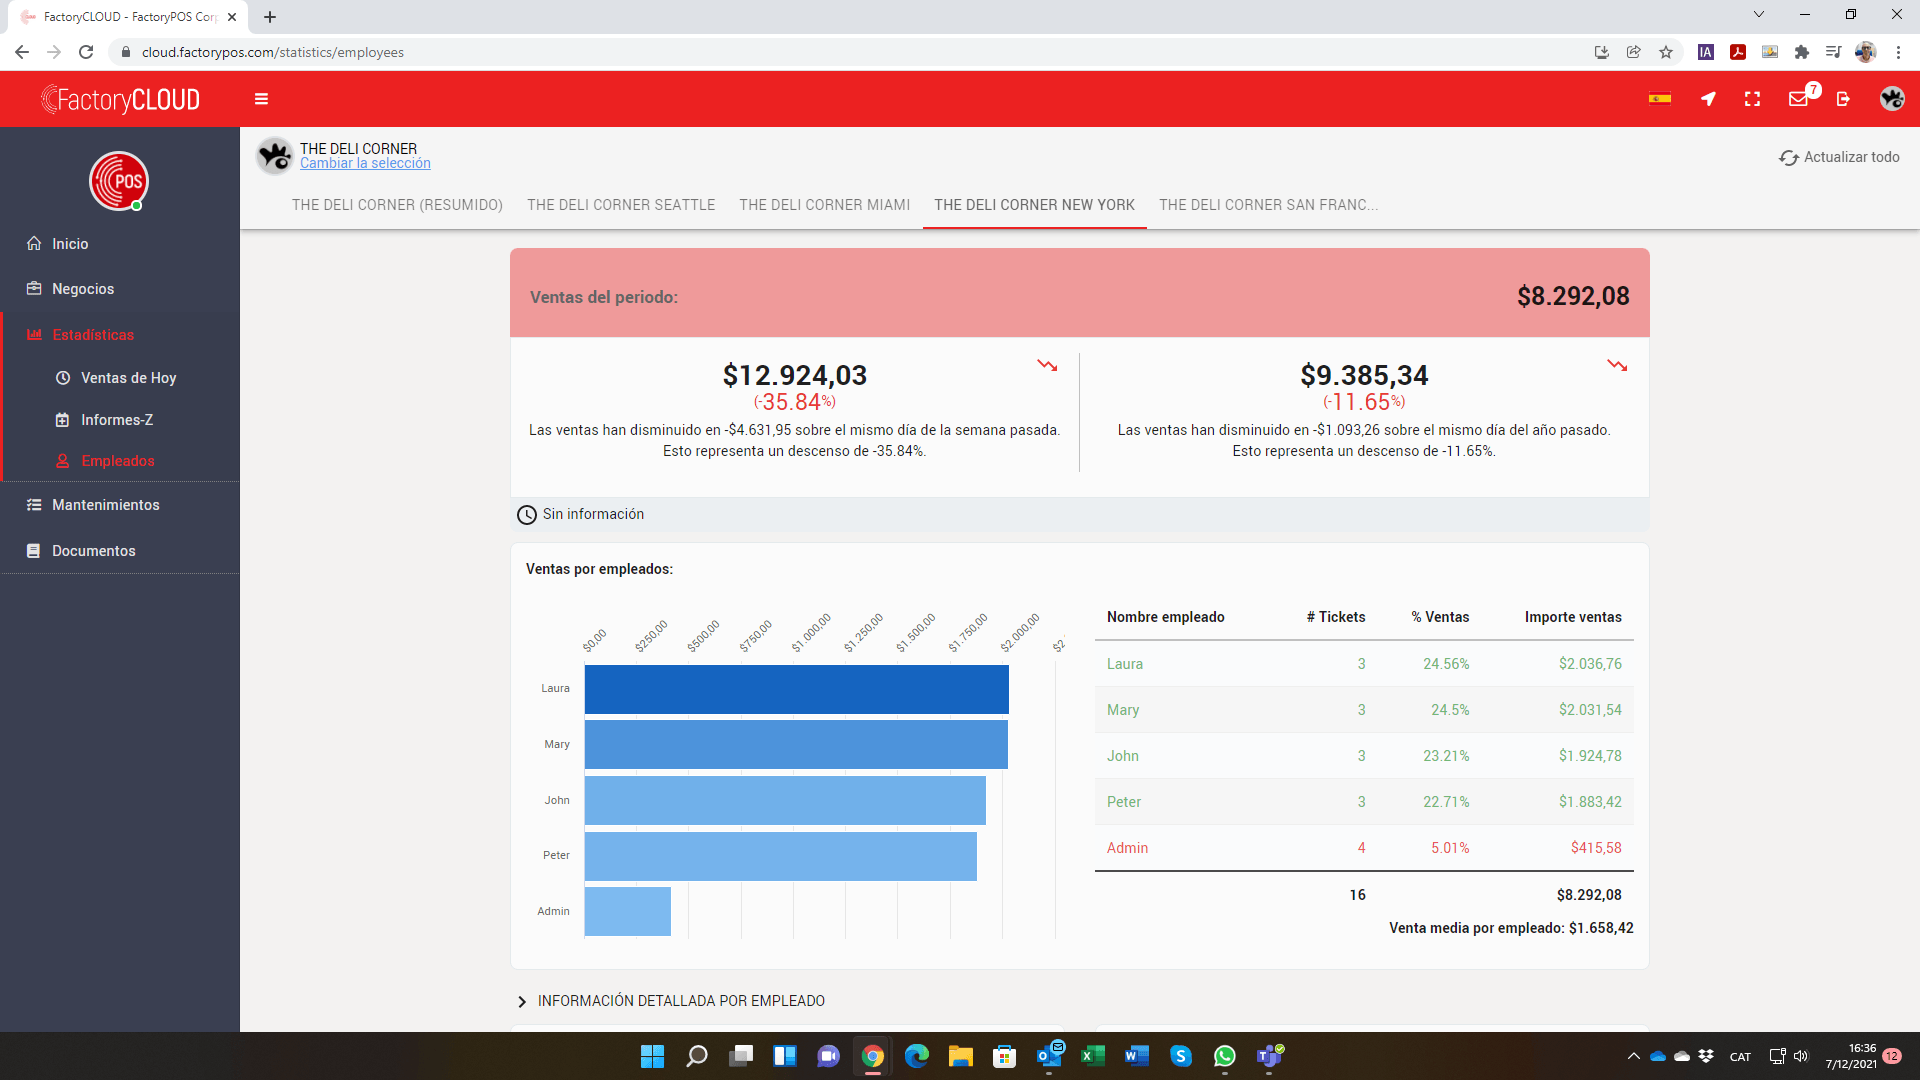The width and height of the screenshot is (1920, 1080).
Task: Click Cambiar la selección link
Action: tap(365, 164)
